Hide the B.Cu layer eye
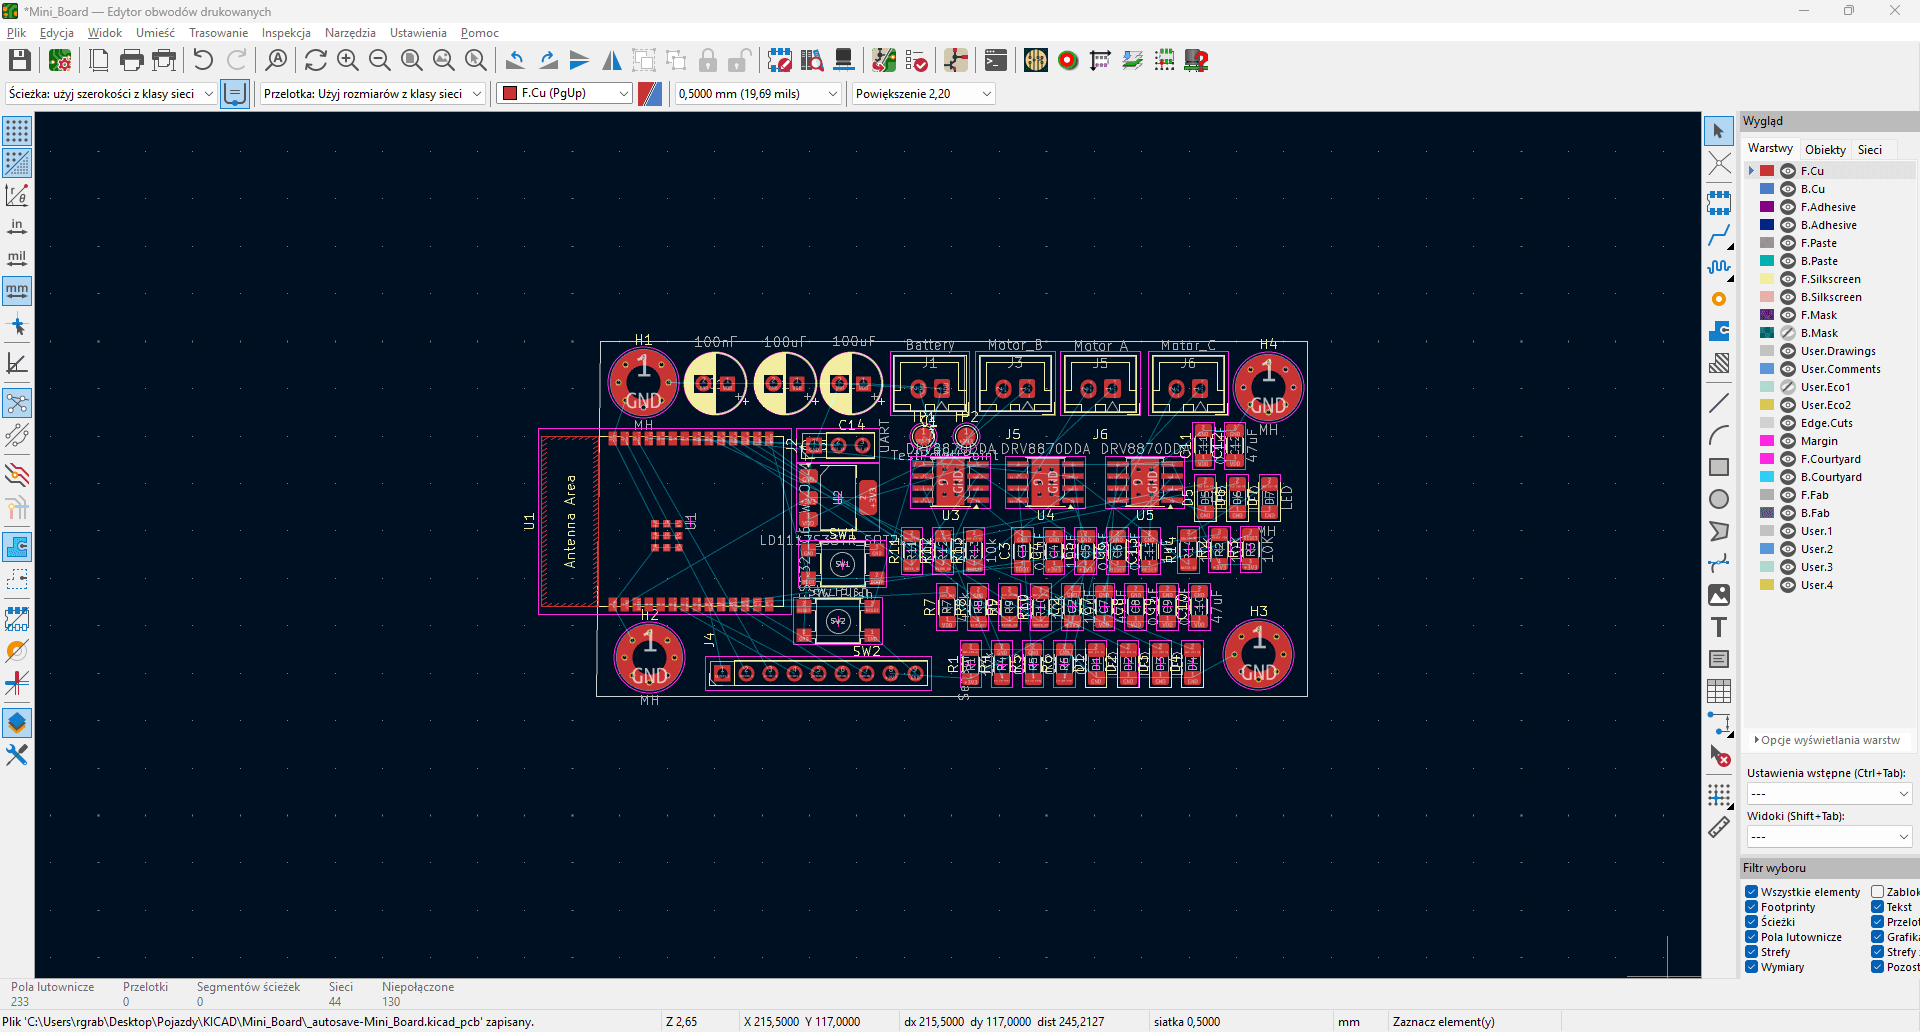1920x1032 pixels. pyautogui.click(x=1788, y=189)
